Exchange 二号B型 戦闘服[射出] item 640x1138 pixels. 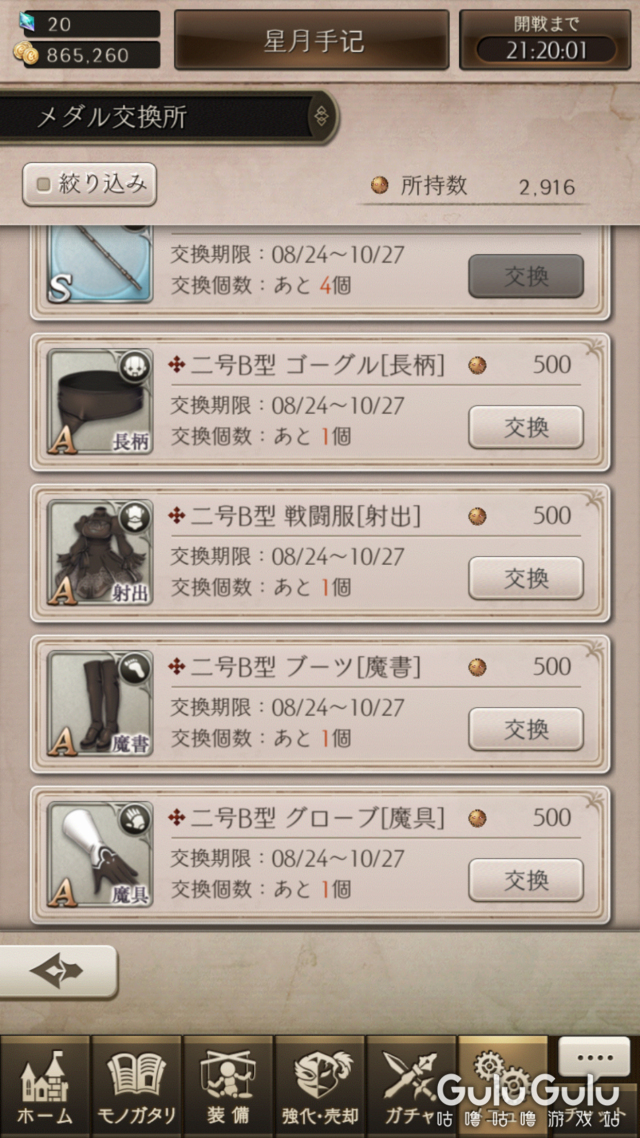pos(525,578)
